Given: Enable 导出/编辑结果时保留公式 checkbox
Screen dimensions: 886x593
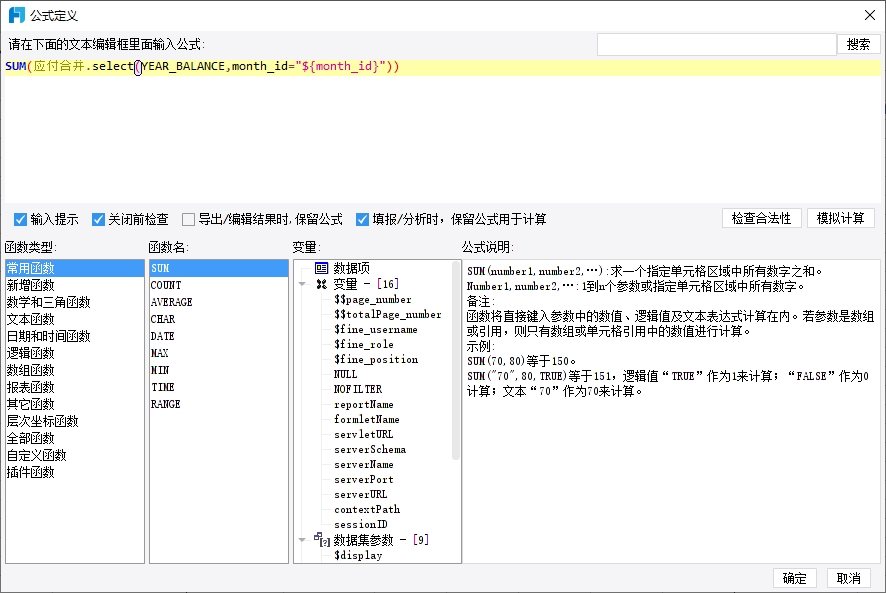Looking at the screenshot, I should click(188, 219).
